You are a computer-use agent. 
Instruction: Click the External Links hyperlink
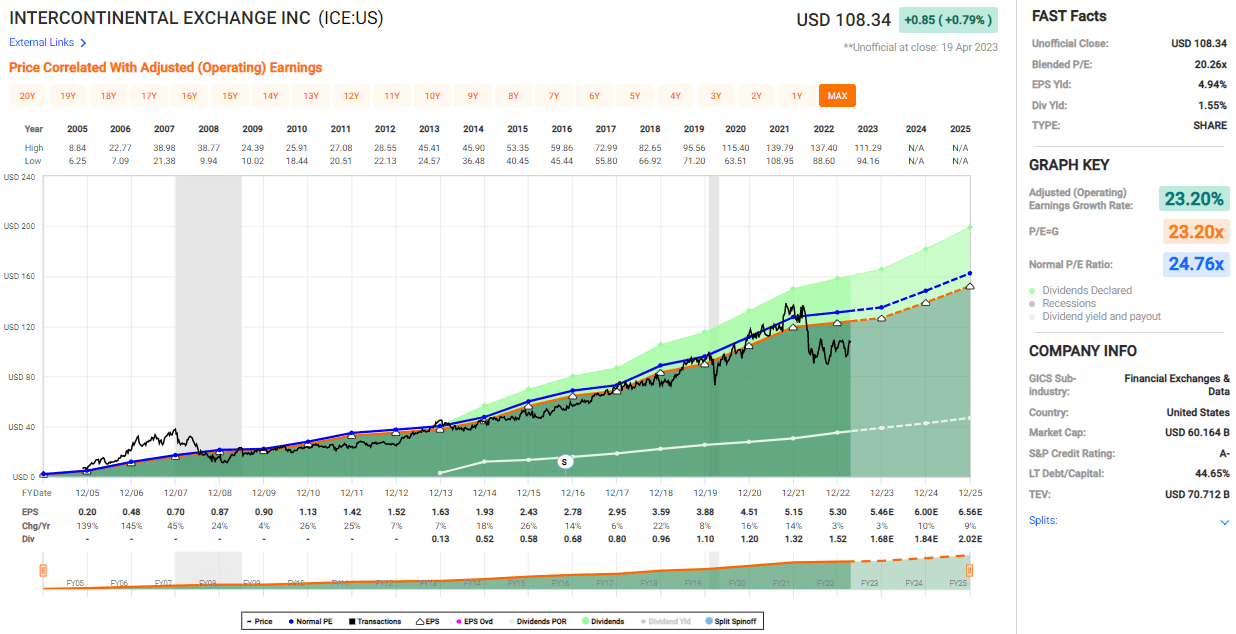pos(40,43)
